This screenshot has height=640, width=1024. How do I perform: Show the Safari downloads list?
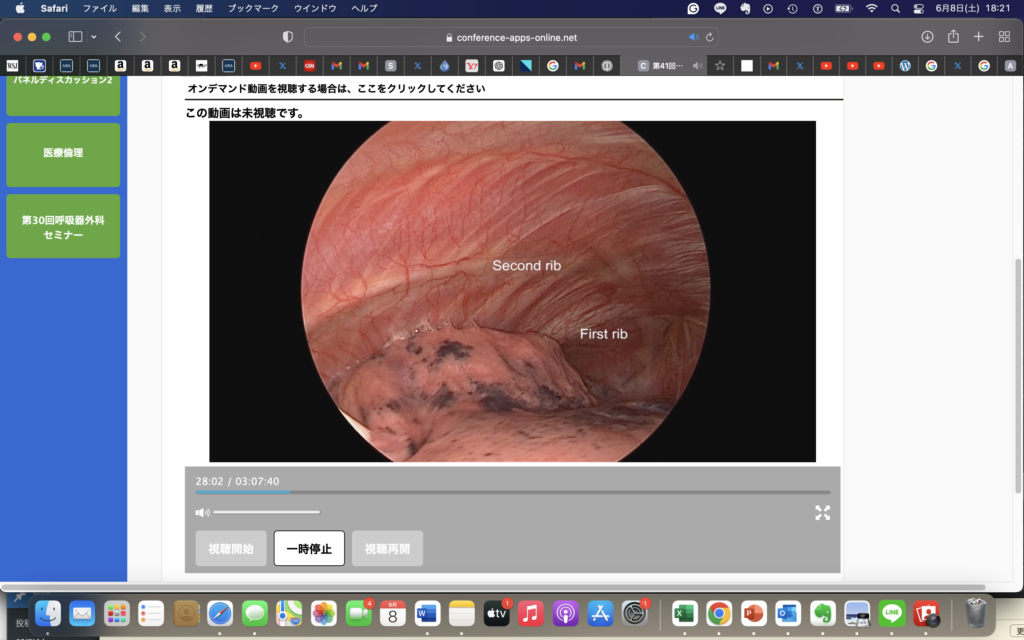[927, 37]
